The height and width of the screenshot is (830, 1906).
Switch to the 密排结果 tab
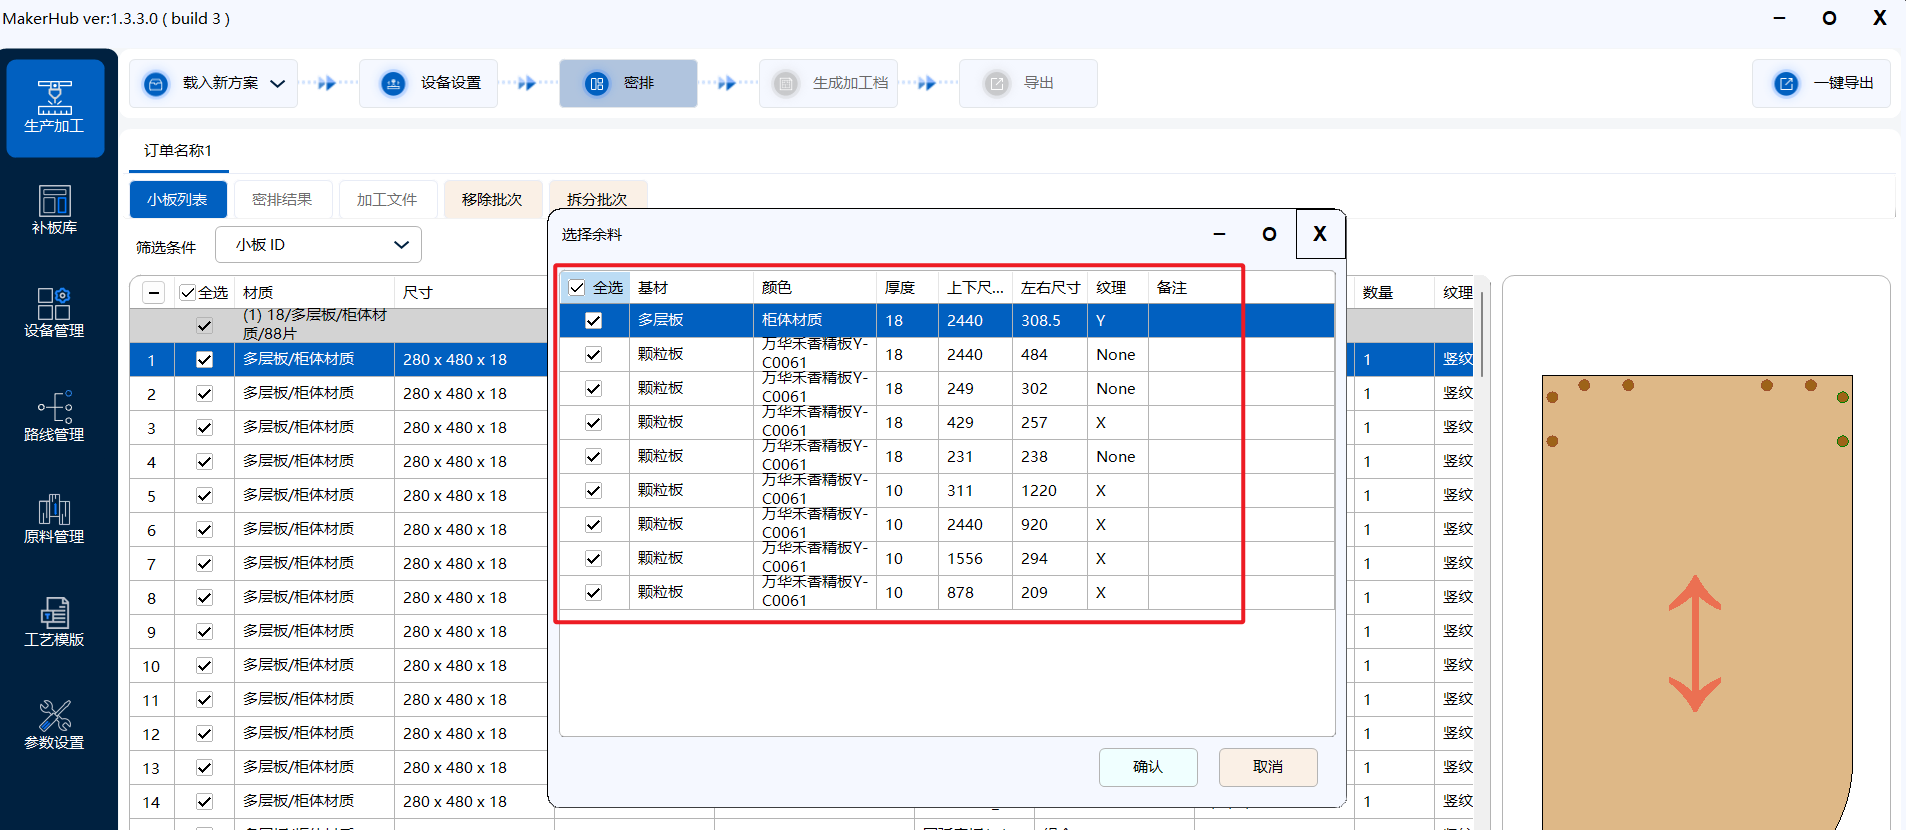282,200
